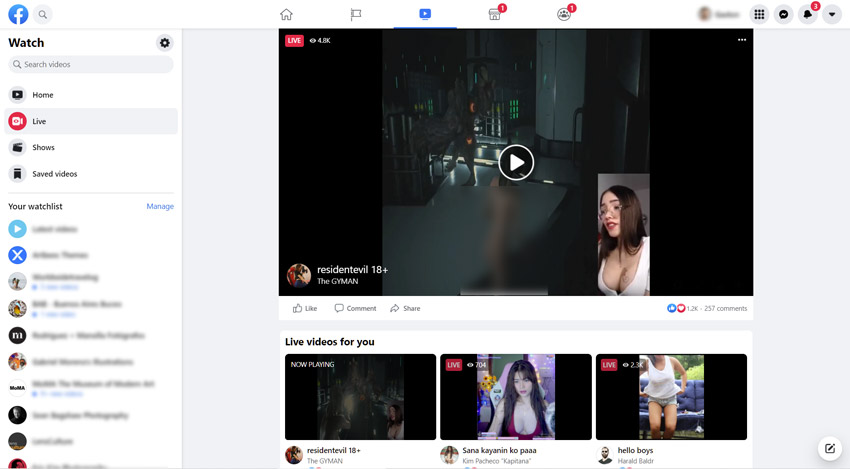Click the LIVE badge on main video
This screenshot has width=850, height=469.
(x=294, y=40)
